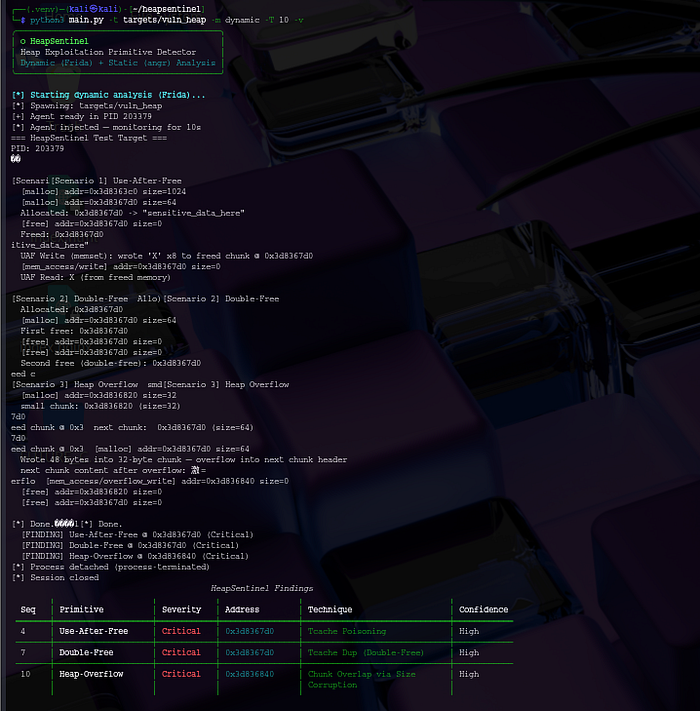Click 'Critical' severity in the Use-After-Free row
This screenshot has height=711, width=700.
click(181, 631)
